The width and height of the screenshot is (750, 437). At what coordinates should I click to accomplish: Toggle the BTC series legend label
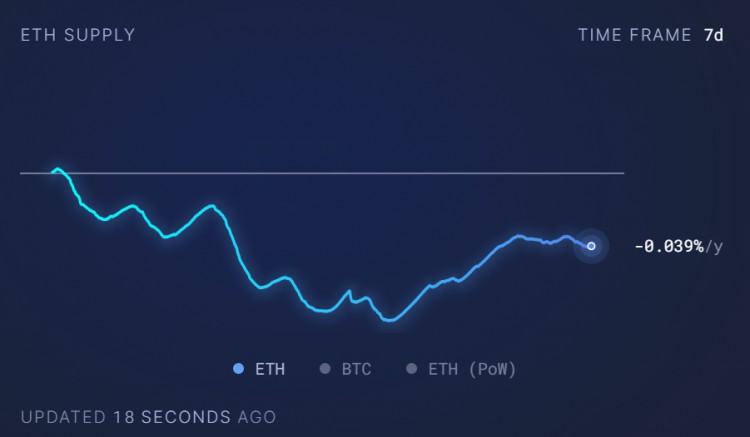(356, 369)
